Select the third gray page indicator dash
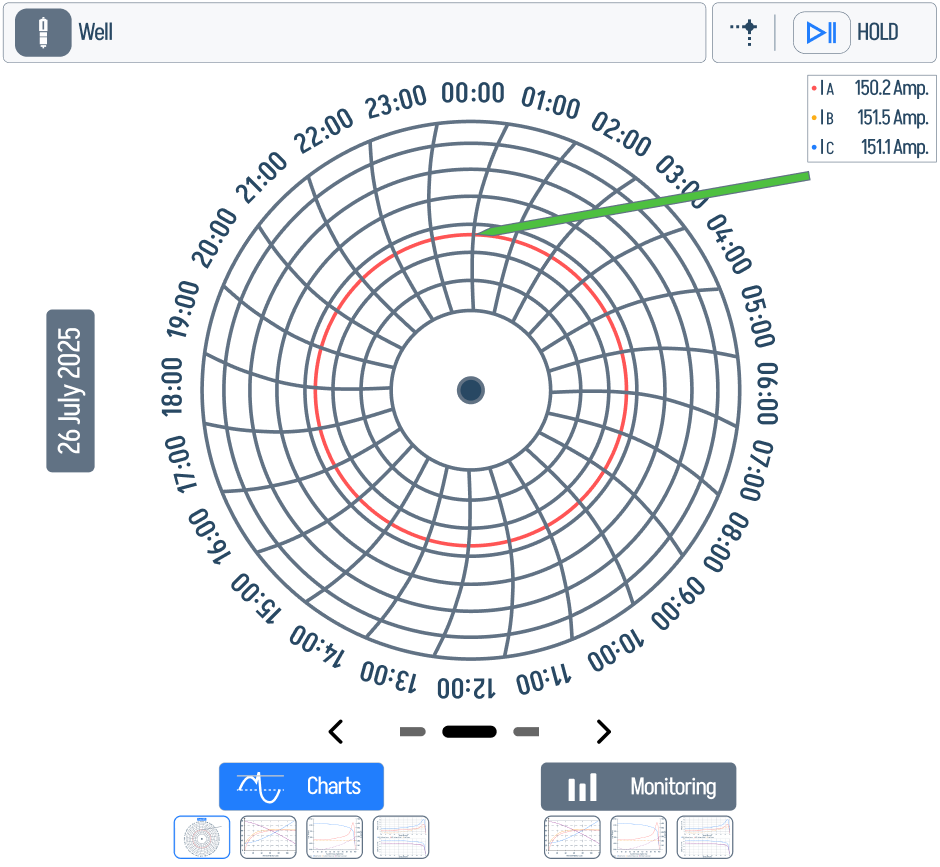The height and width of the screenshot is (867, 940). pyautogui.click(x=526, y=731)
